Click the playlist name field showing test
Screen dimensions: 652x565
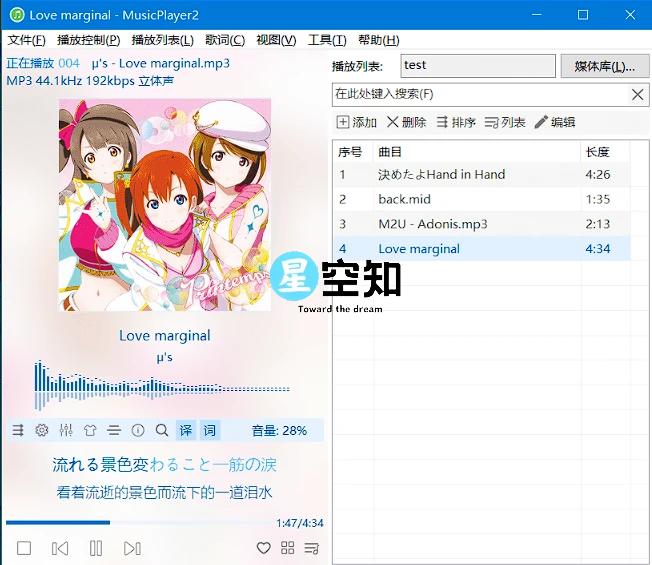pos(478,66)
